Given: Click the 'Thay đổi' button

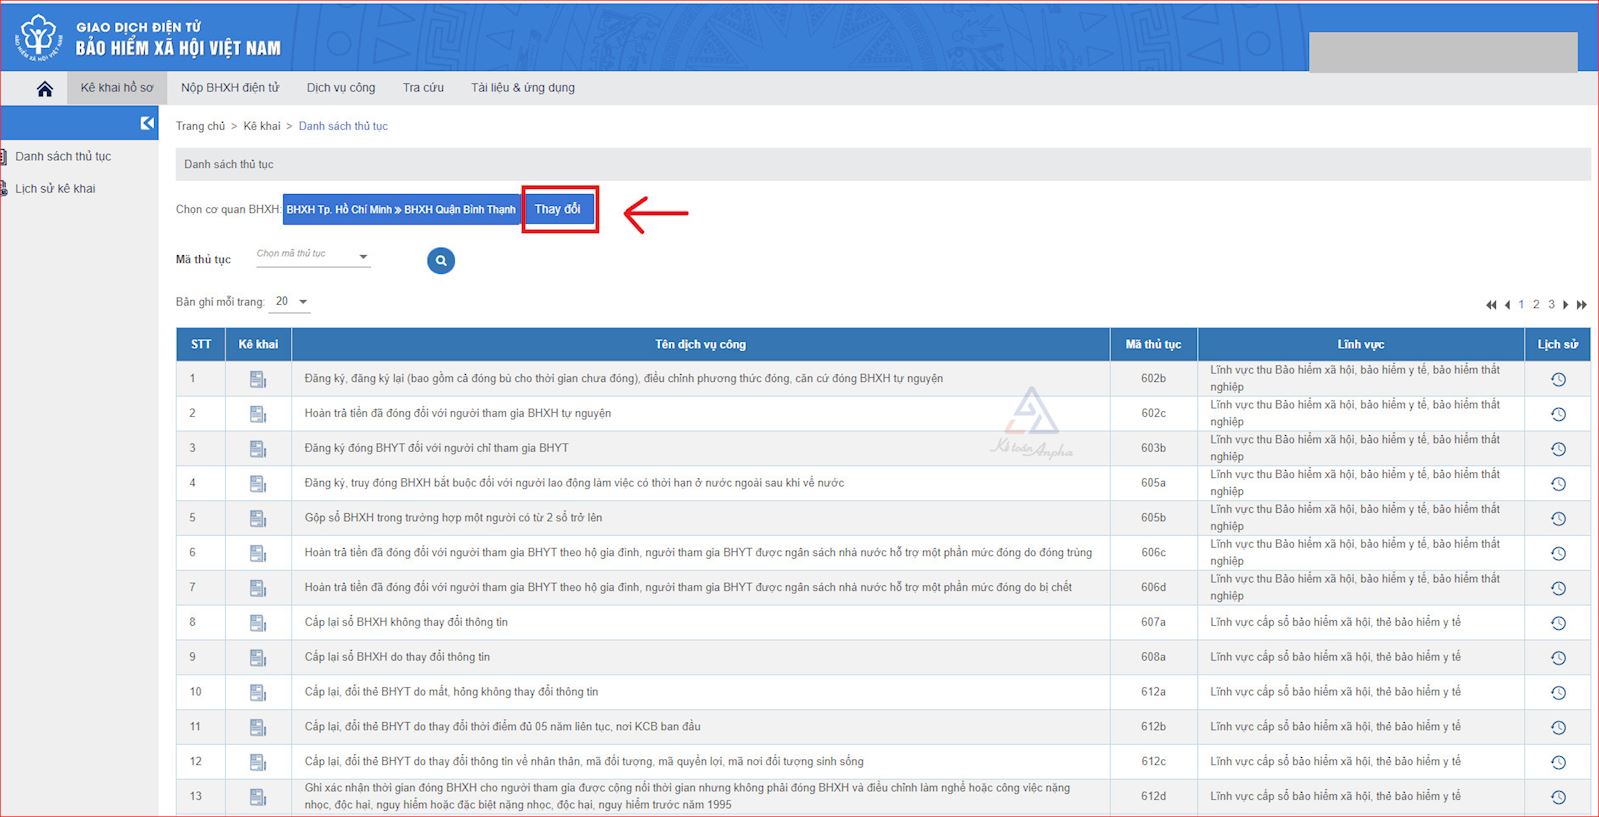Looking at the screenshot, I should 558,210.
